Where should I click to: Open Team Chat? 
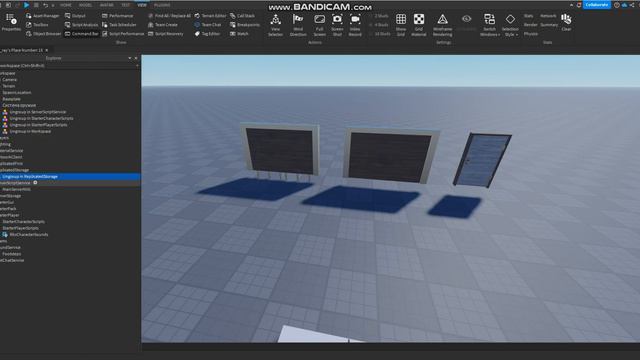208,24
